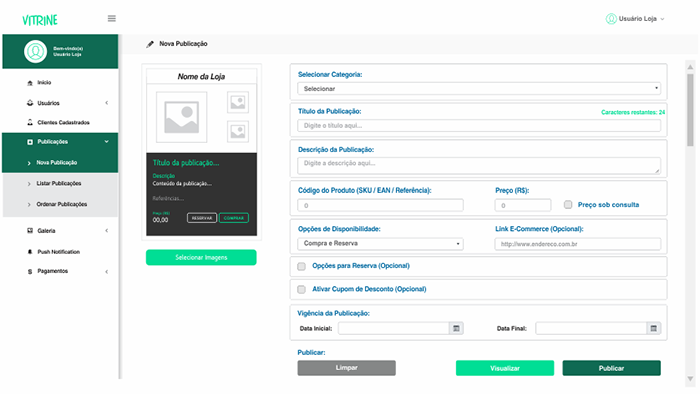Click the Início home icon
The height and width of the screenshot is (394, 700).
(x=30, y=83)
